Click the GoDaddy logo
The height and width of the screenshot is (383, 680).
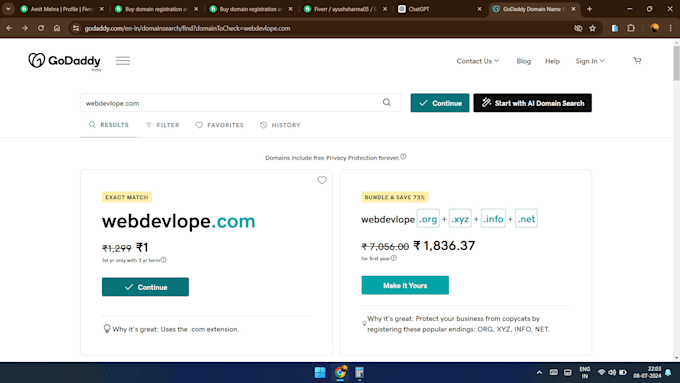[64, 61]
